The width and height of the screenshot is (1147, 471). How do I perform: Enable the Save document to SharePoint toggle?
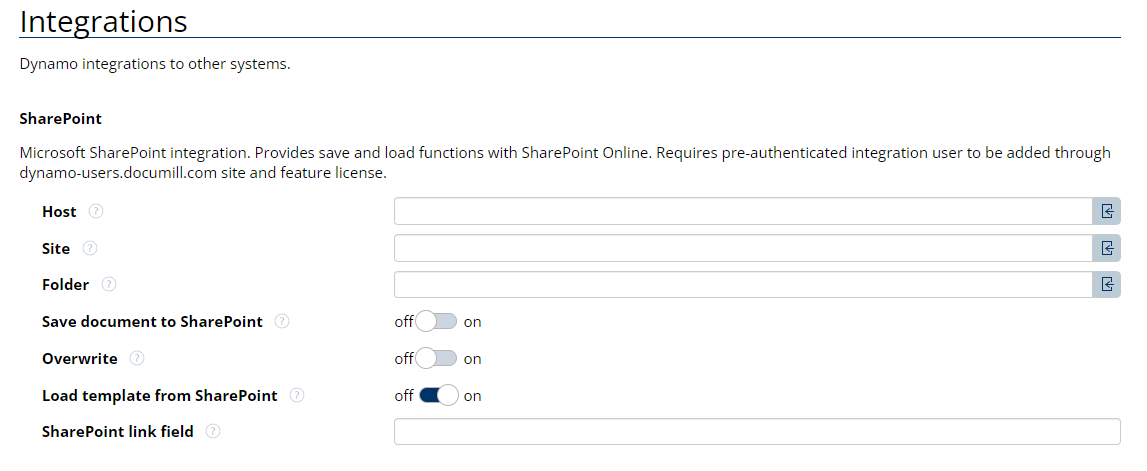(x=437, y=322)
